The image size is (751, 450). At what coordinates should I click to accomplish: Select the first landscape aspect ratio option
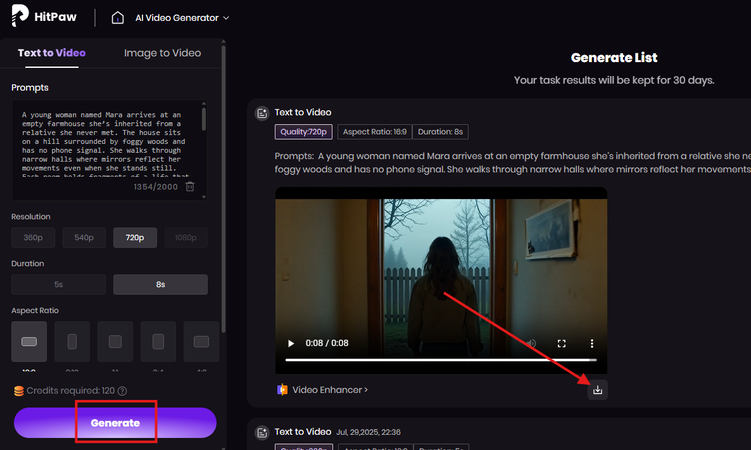[29, 341]
